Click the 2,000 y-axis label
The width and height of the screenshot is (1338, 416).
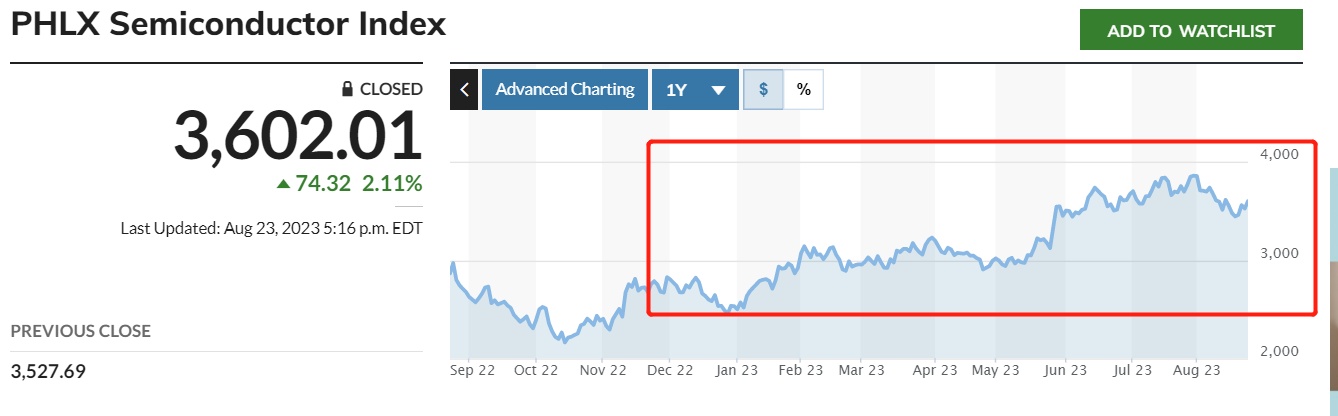point(1276,351)
